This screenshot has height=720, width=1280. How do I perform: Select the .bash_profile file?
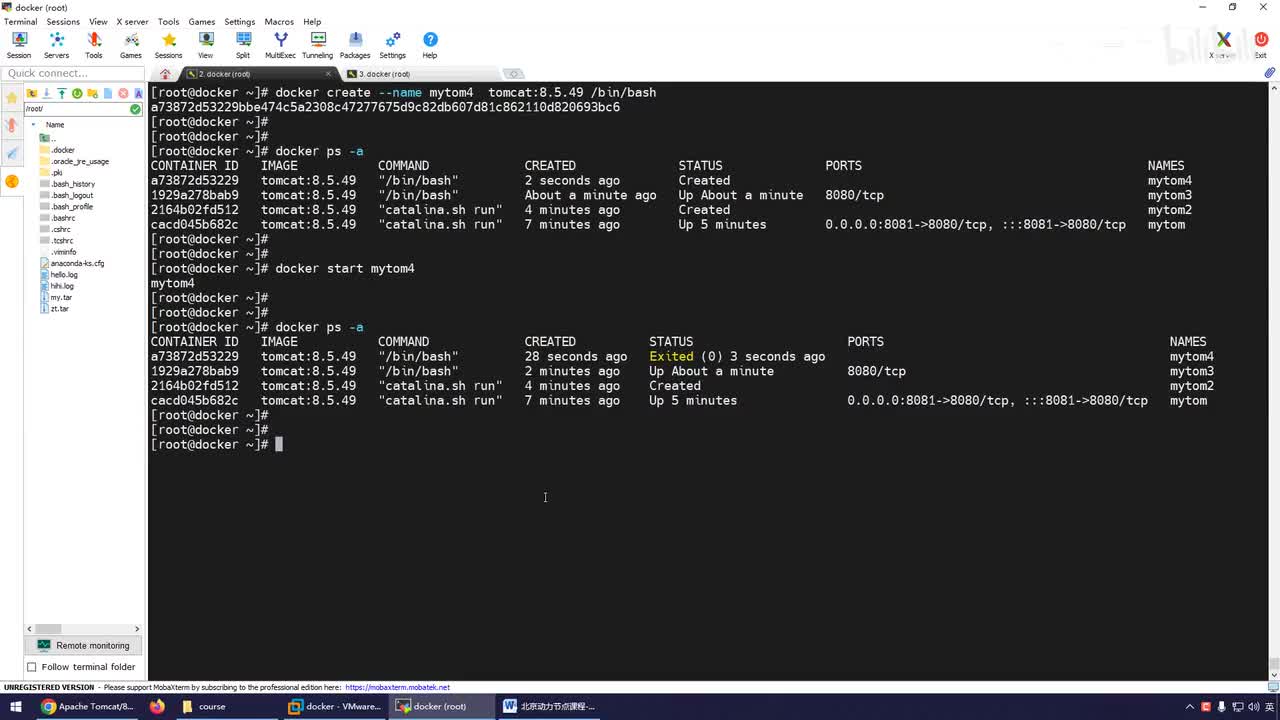click(66, 206)
